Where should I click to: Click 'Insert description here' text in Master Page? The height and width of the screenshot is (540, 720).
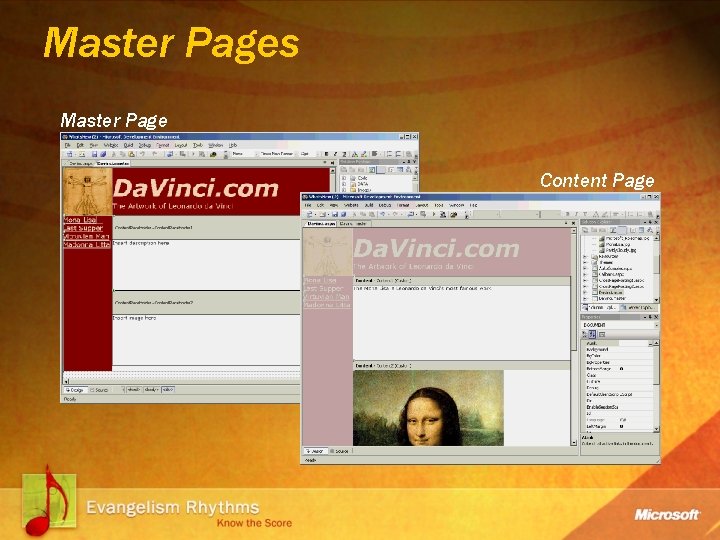pos(141,243)
